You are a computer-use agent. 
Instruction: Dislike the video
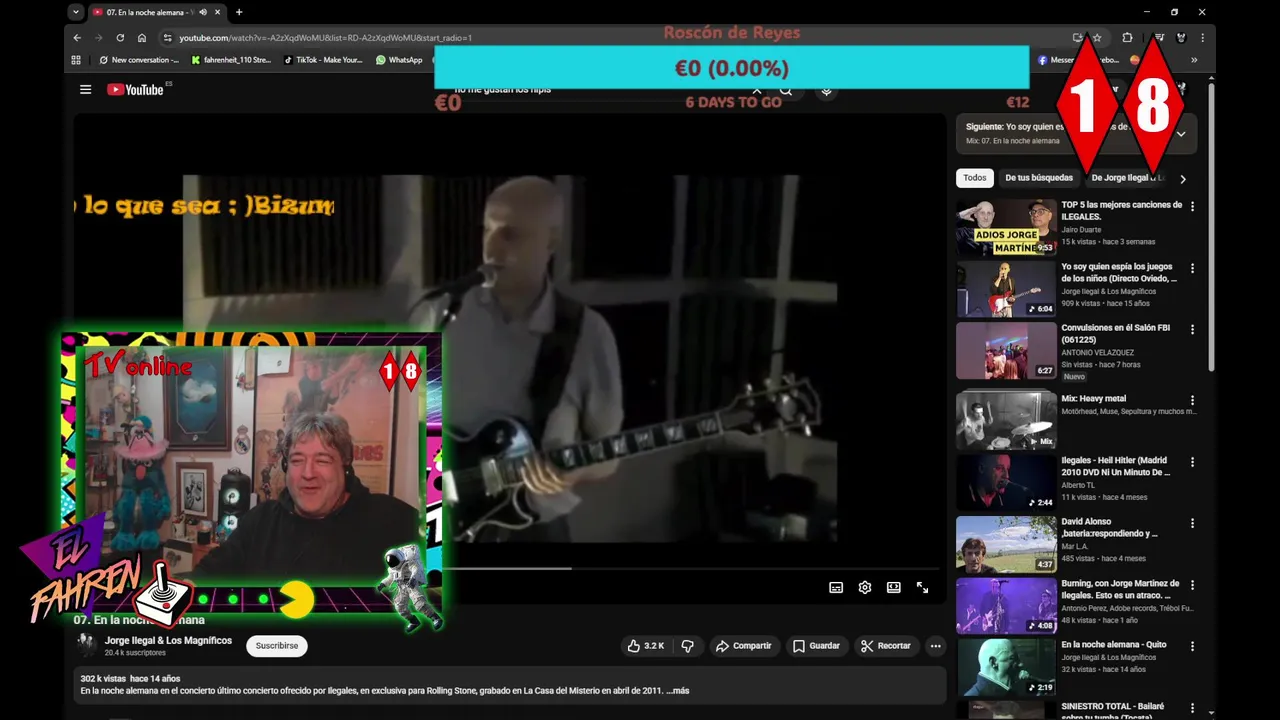pyautogui.click(x=687, y=646)
